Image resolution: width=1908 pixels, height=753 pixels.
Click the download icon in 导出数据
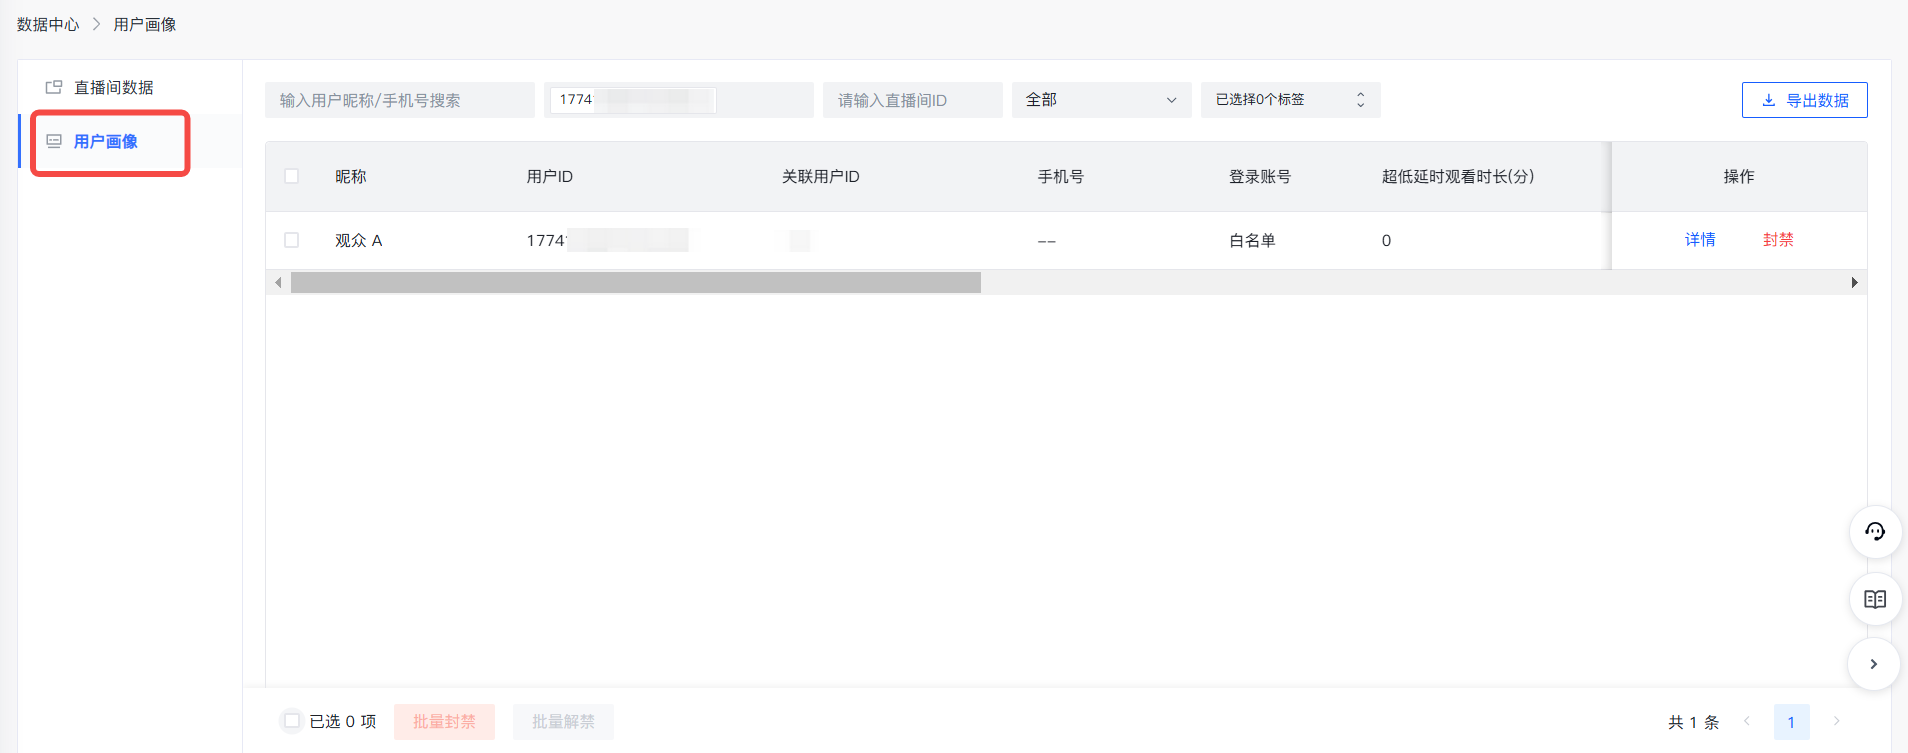point(1769,100)
